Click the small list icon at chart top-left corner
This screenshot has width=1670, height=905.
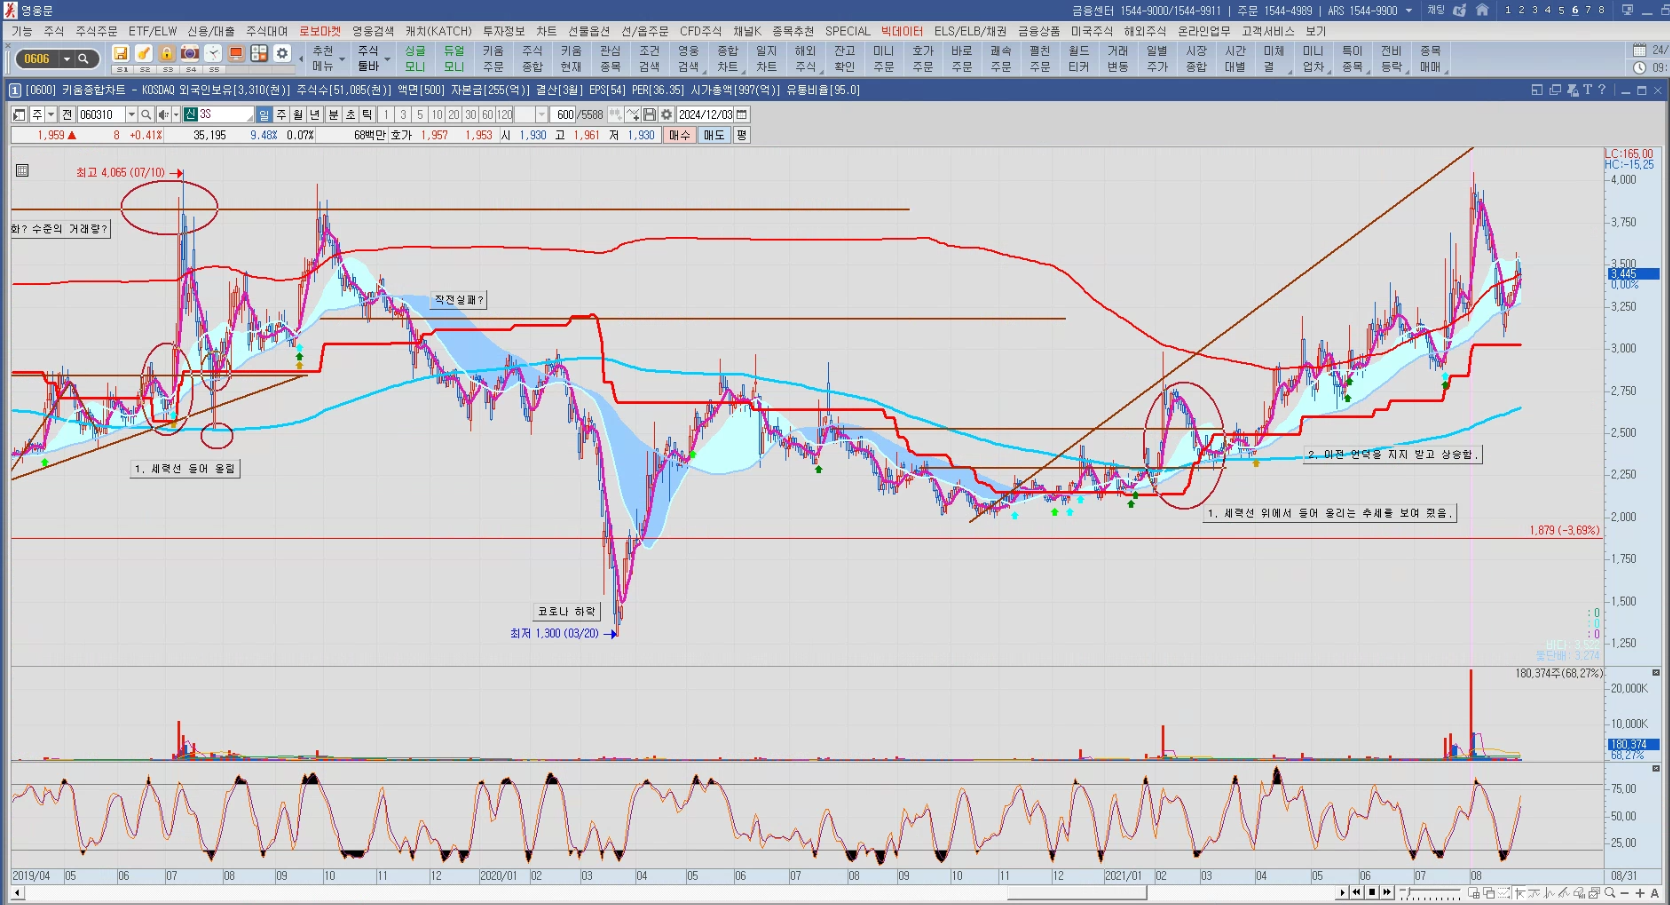(x=22, y=171)
